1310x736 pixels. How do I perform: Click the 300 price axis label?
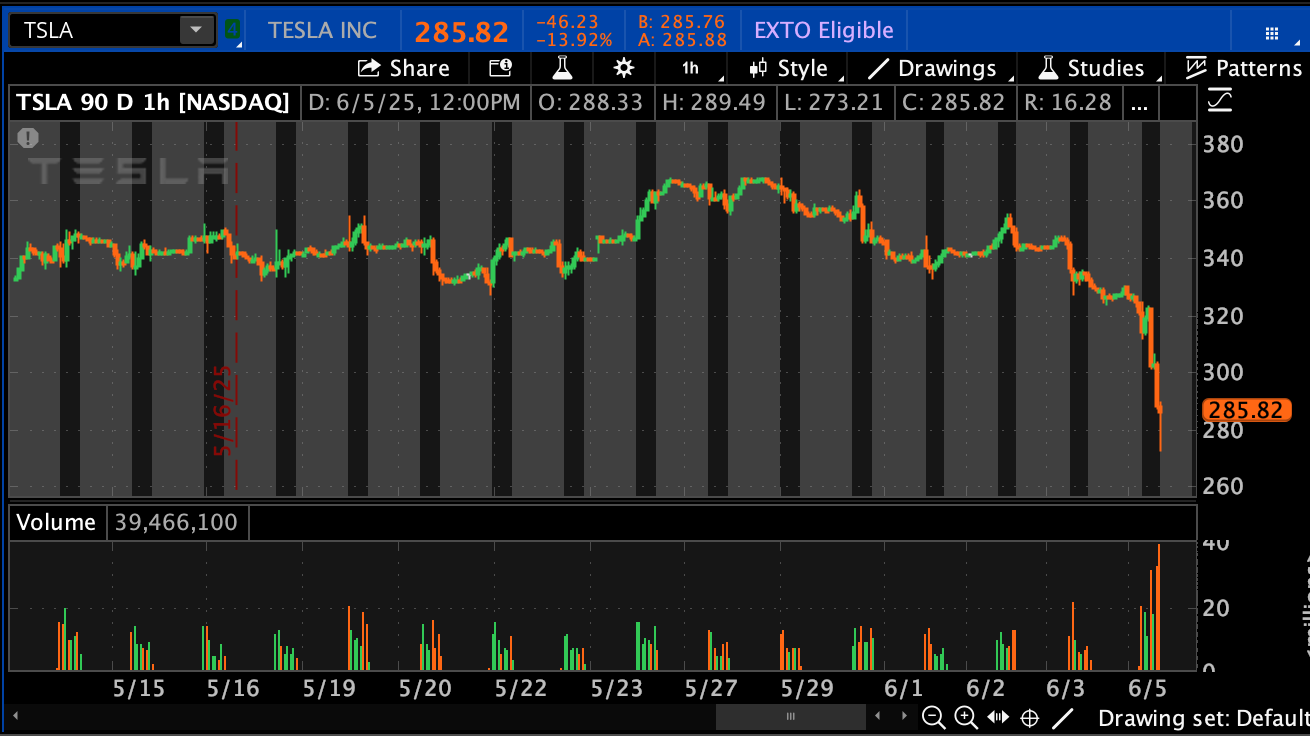click(1224, 373)
